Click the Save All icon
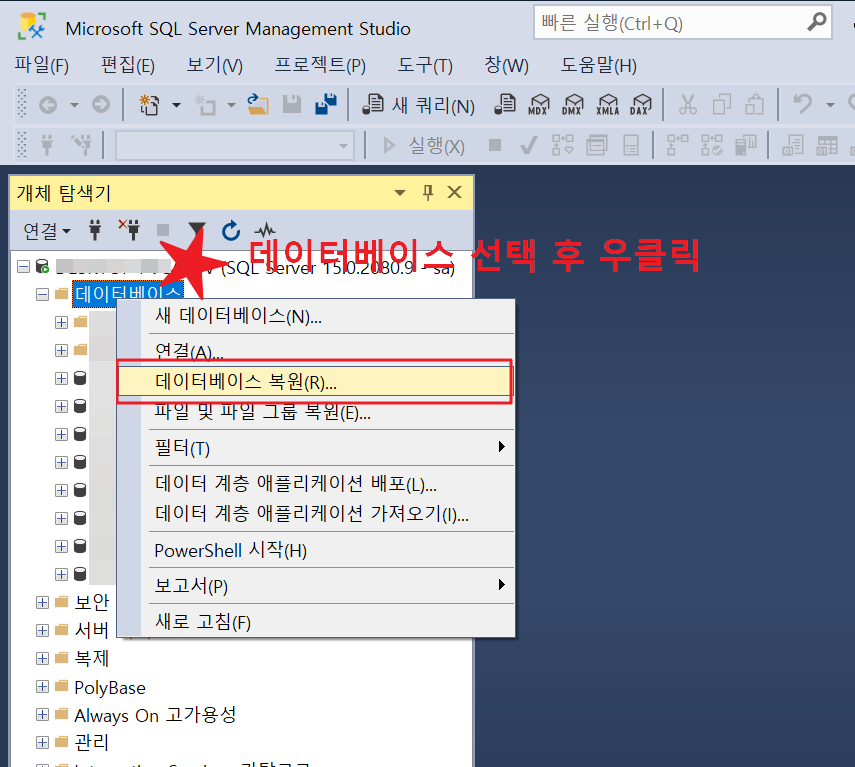The width and height of the screenshot is (855, 767). 326,104
